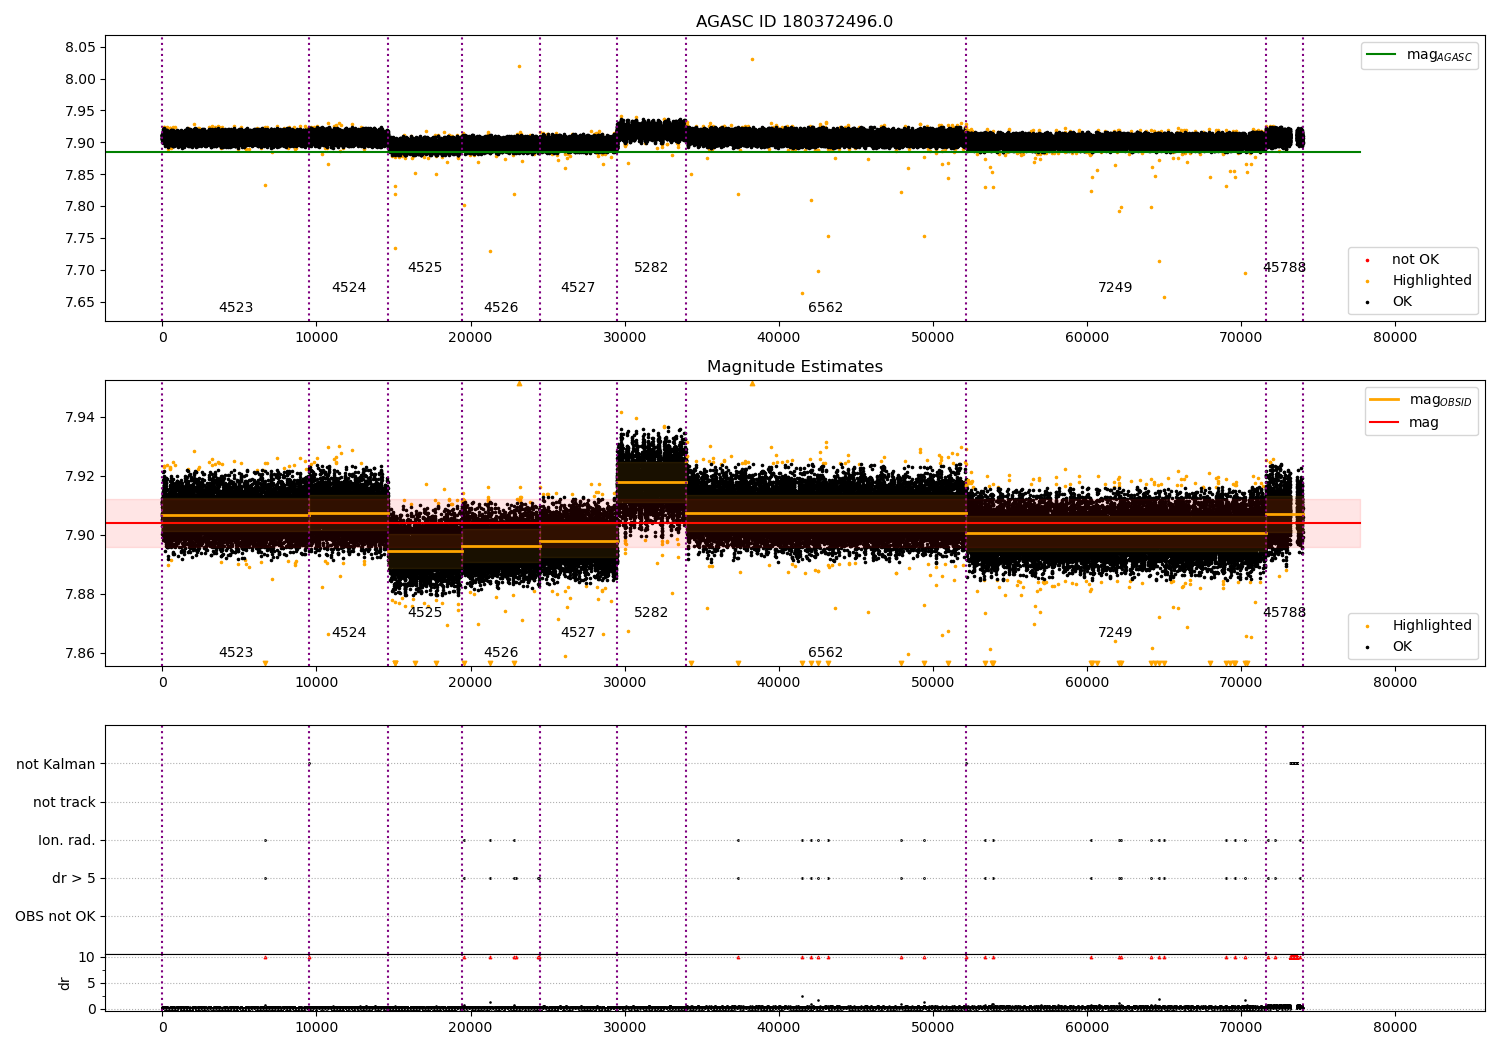
Task: Select 'OK' legend entry in Magnitude Estimates plot
Action: (1389, 647)
